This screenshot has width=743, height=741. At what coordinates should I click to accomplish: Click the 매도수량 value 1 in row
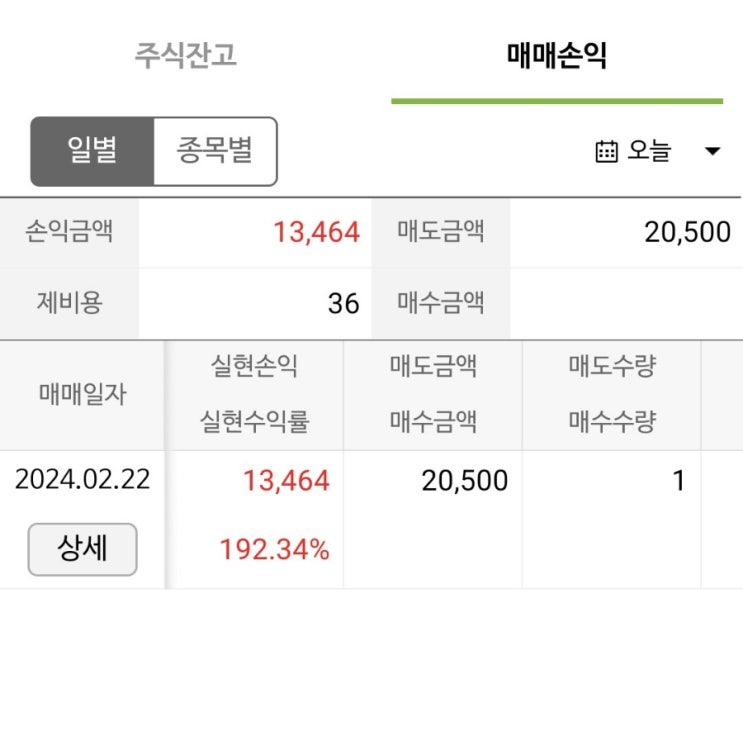click(x=678, y=481)
